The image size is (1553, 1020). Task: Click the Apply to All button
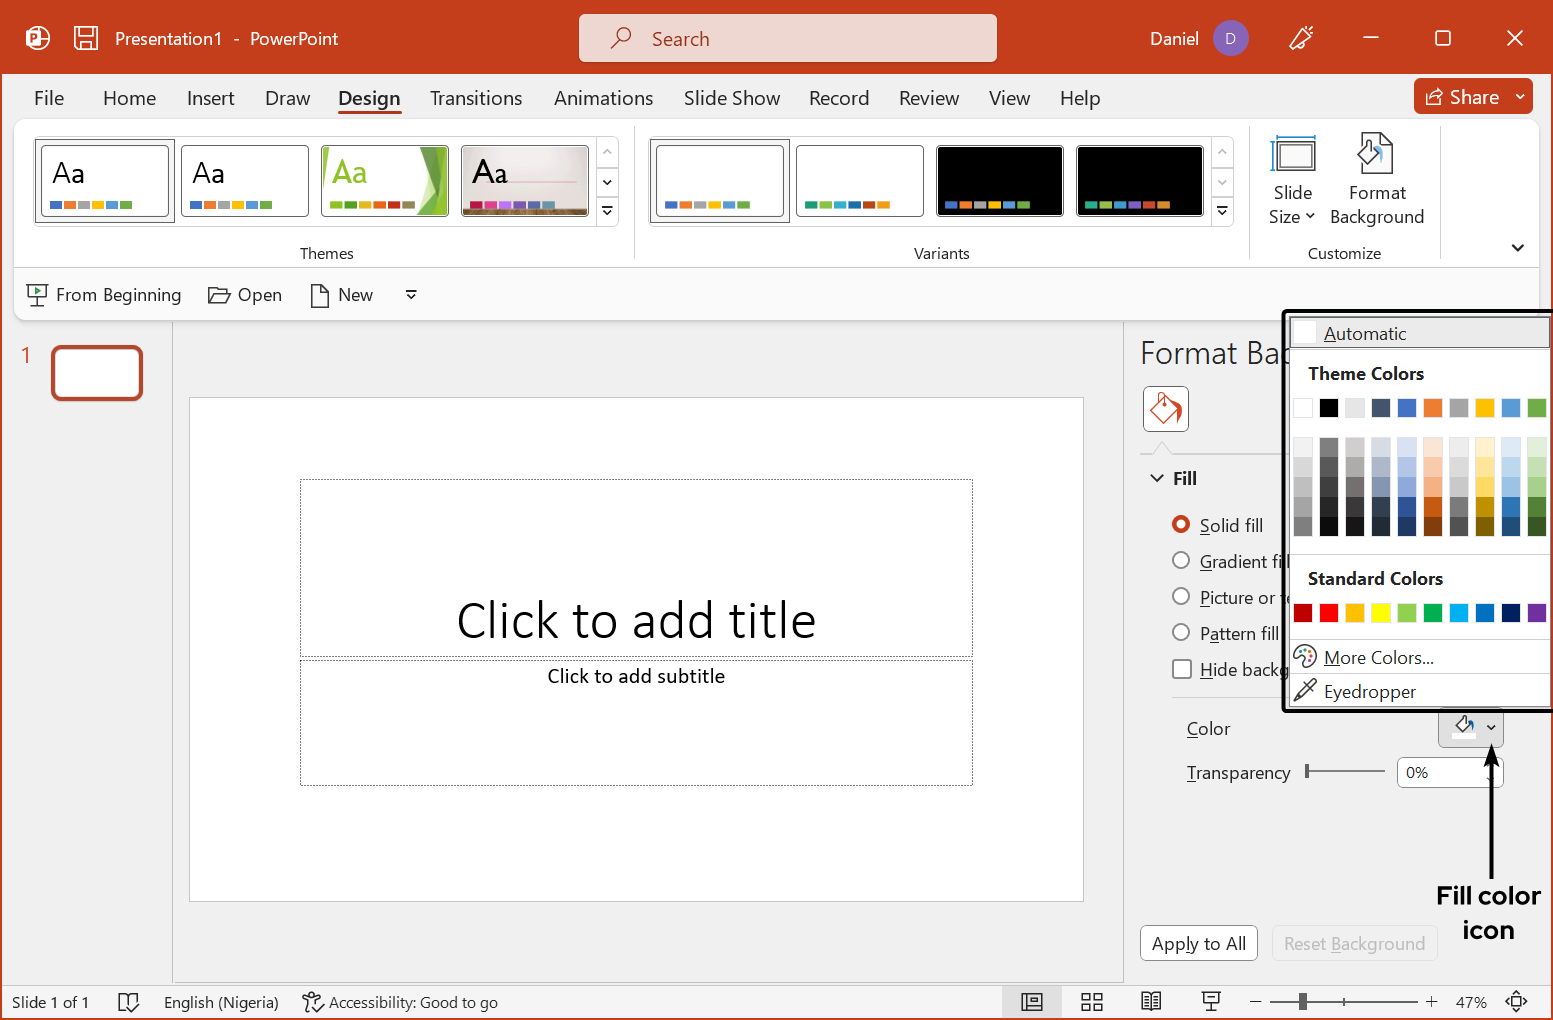tap(1198, 943)
